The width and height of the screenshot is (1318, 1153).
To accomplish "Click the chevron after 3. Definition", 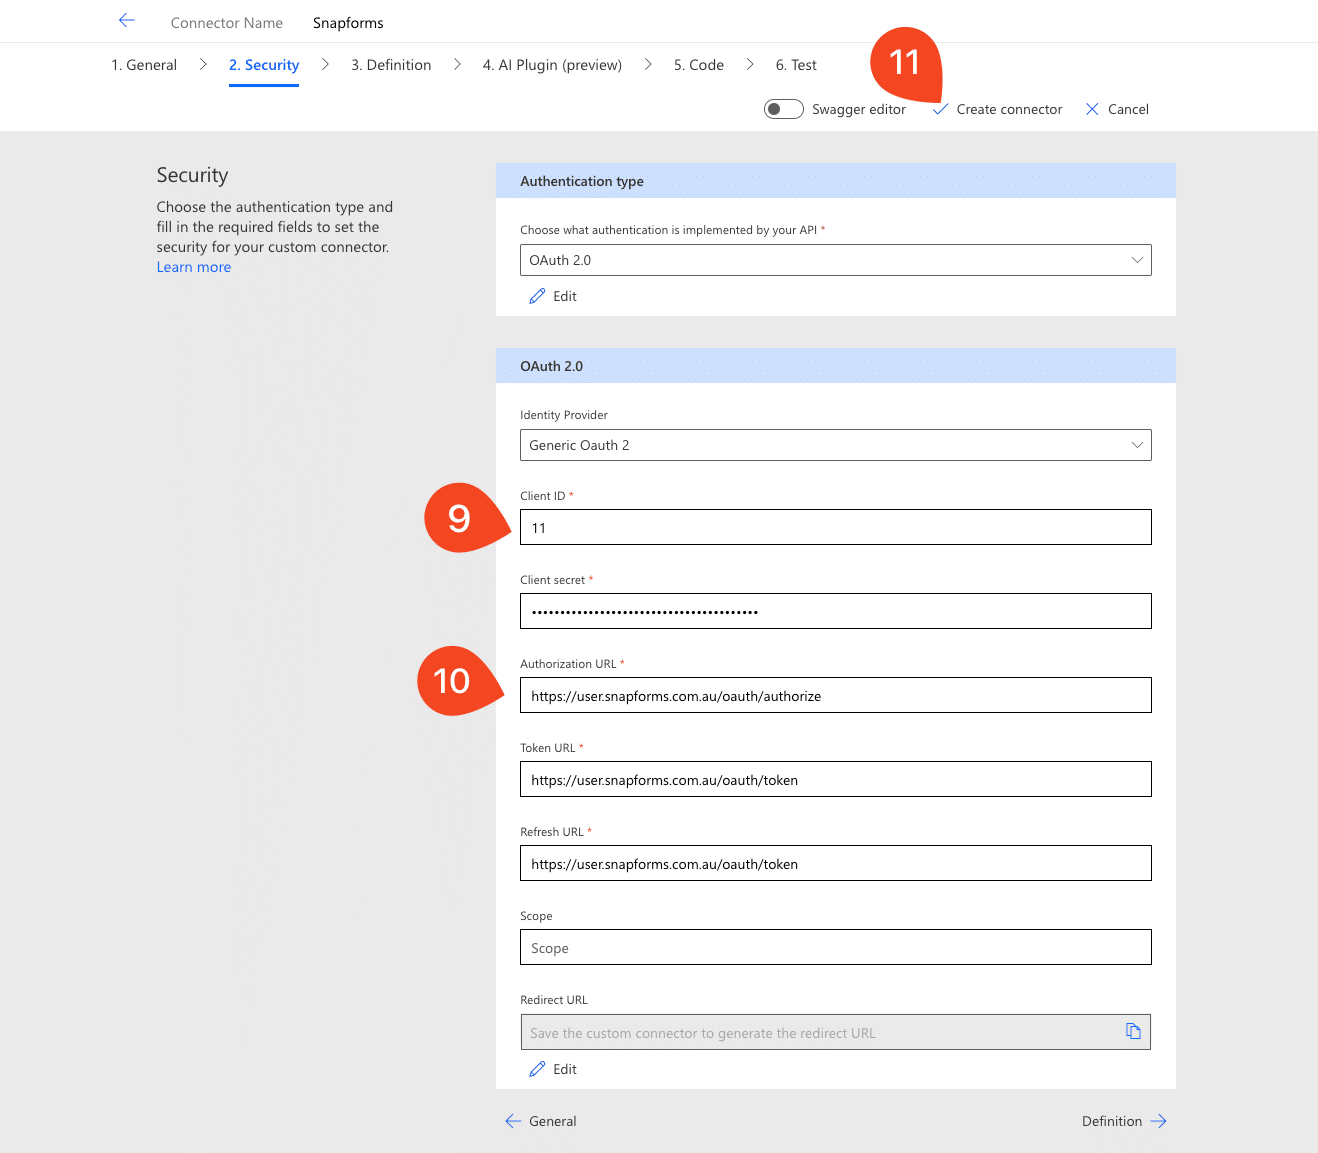I will tap(457, 64).
